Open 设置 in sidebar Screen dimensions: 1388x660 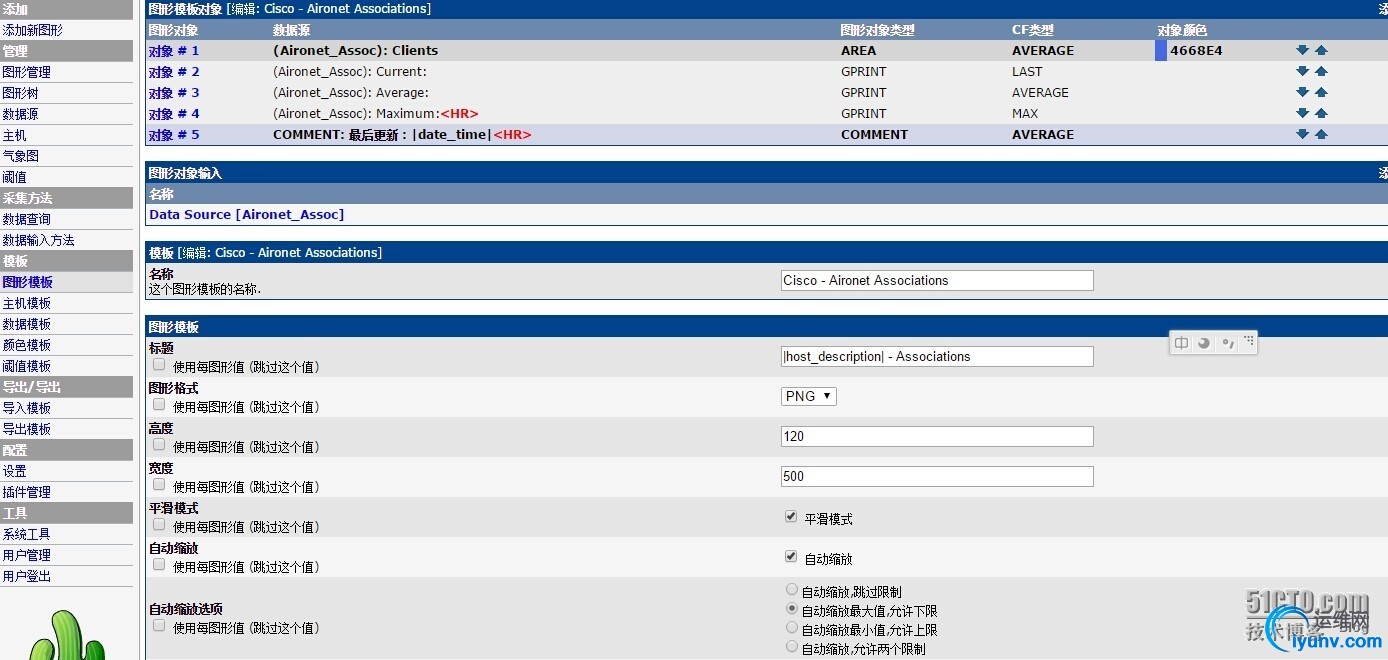pyautogui.click(x=14, y=471)
